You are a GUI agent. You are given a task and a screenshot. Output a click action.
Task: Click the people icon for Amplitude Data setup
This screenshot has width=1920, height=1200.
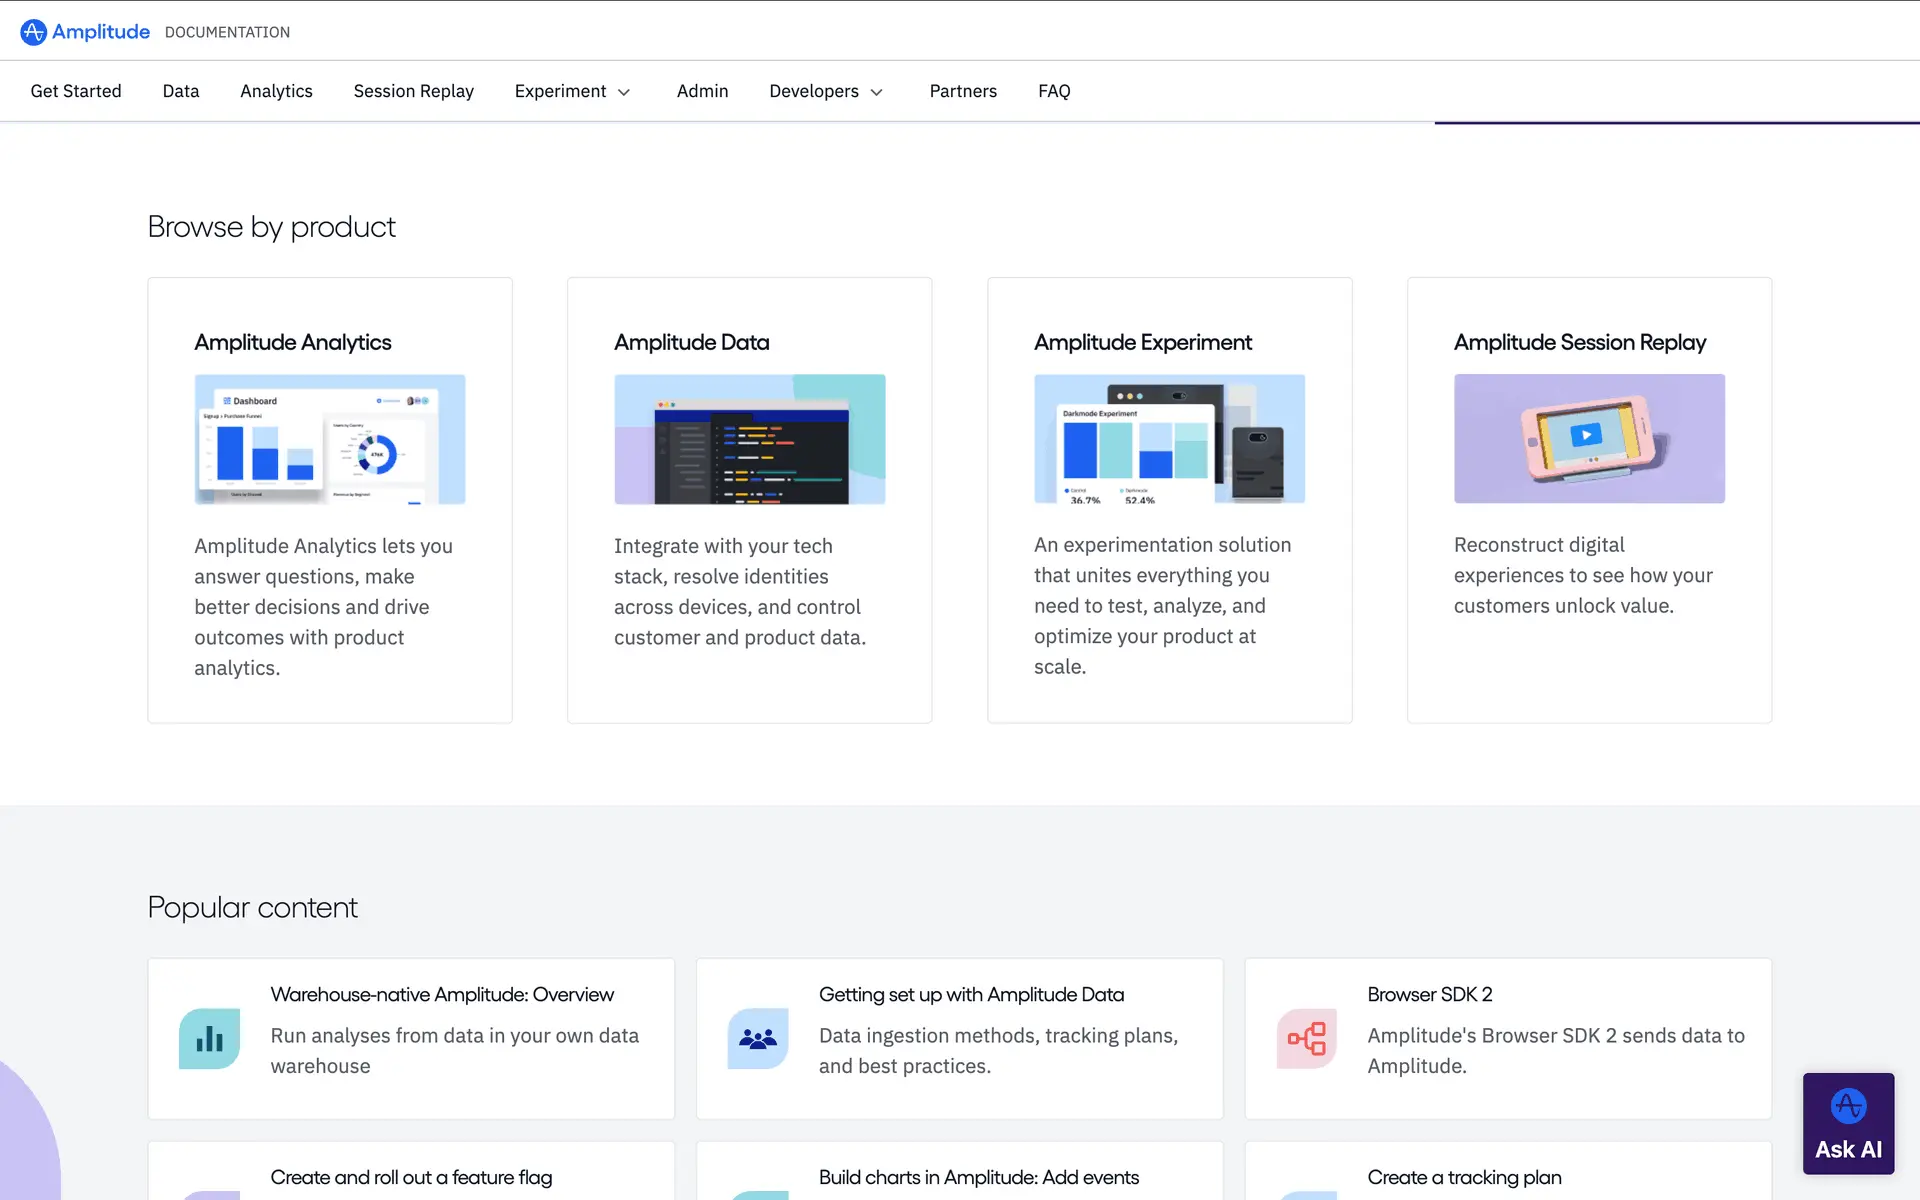tap(757, 1039)
